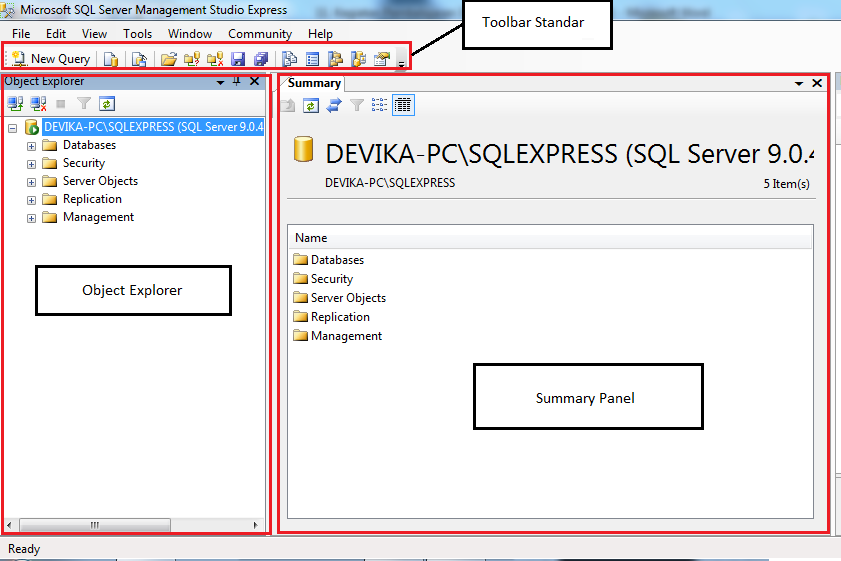Open the Window menu
Image resolution: width=841 pixels, height=561 pixels.
[x=190, y=34]
